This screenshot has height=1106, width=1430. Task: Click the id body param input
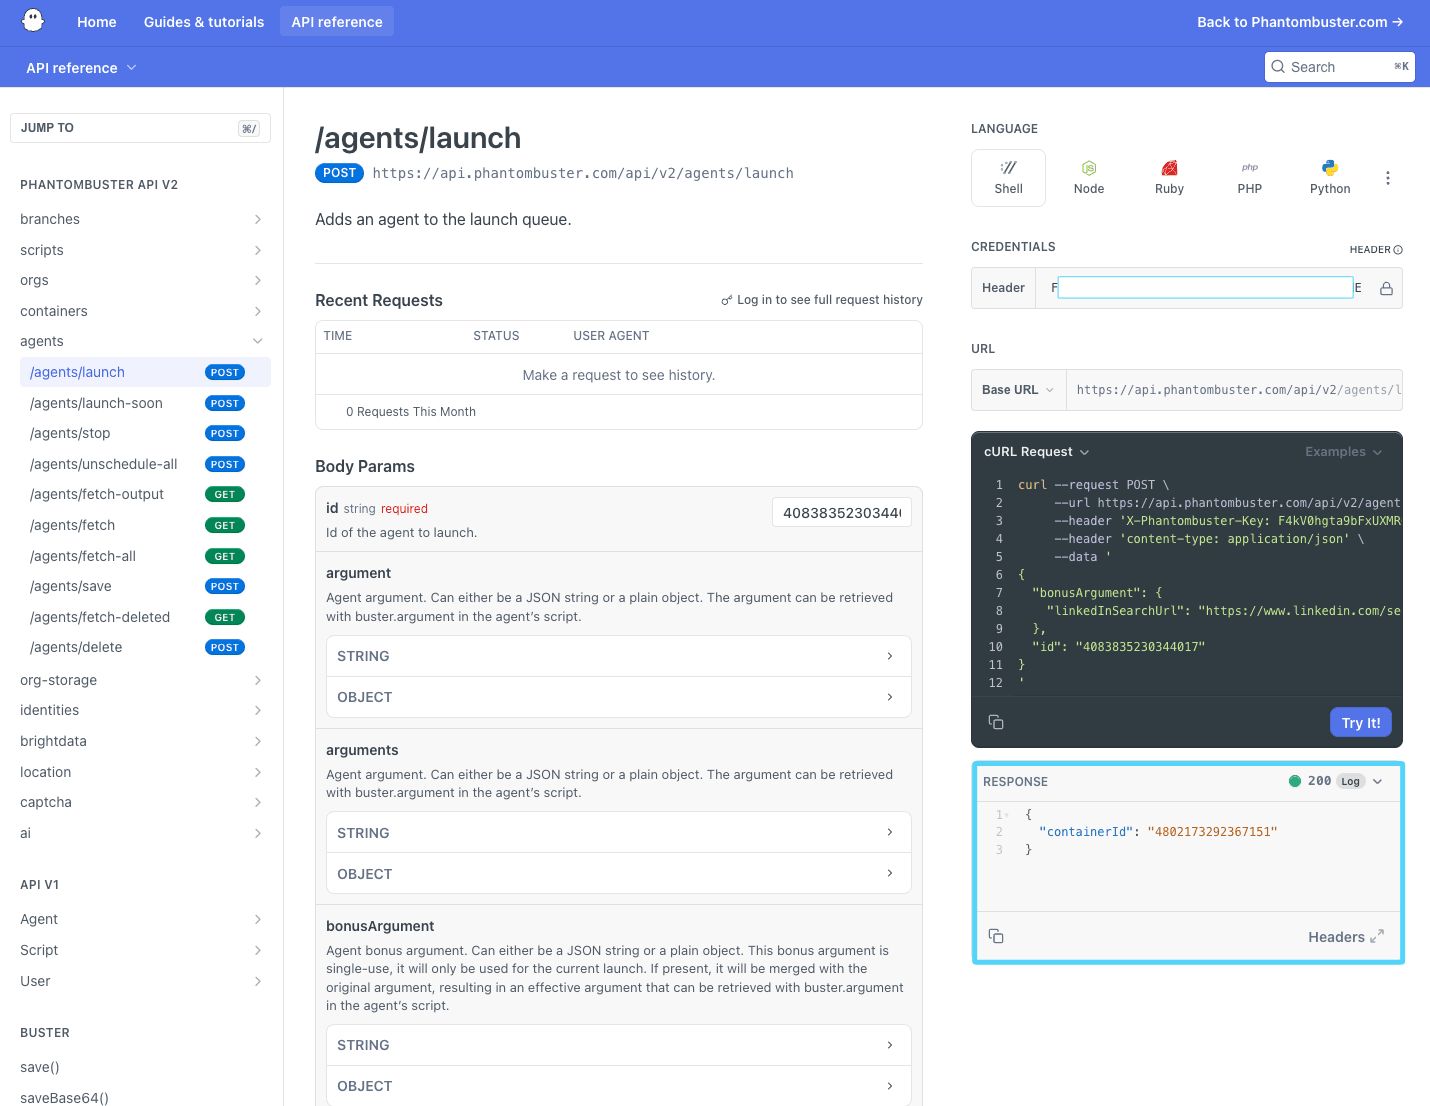tap(842, 513)
